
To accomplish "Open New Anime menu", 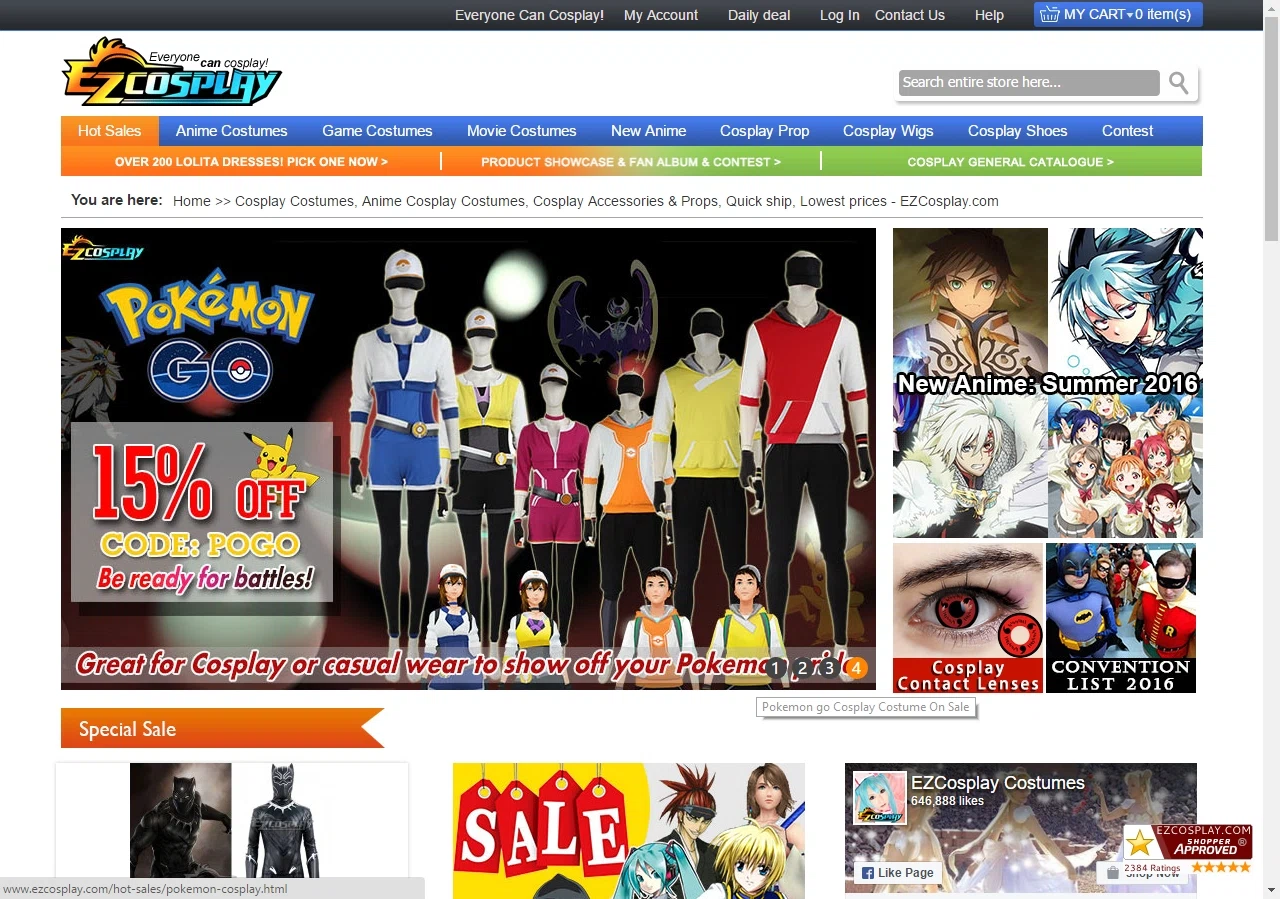I will [x=648, y=131].
